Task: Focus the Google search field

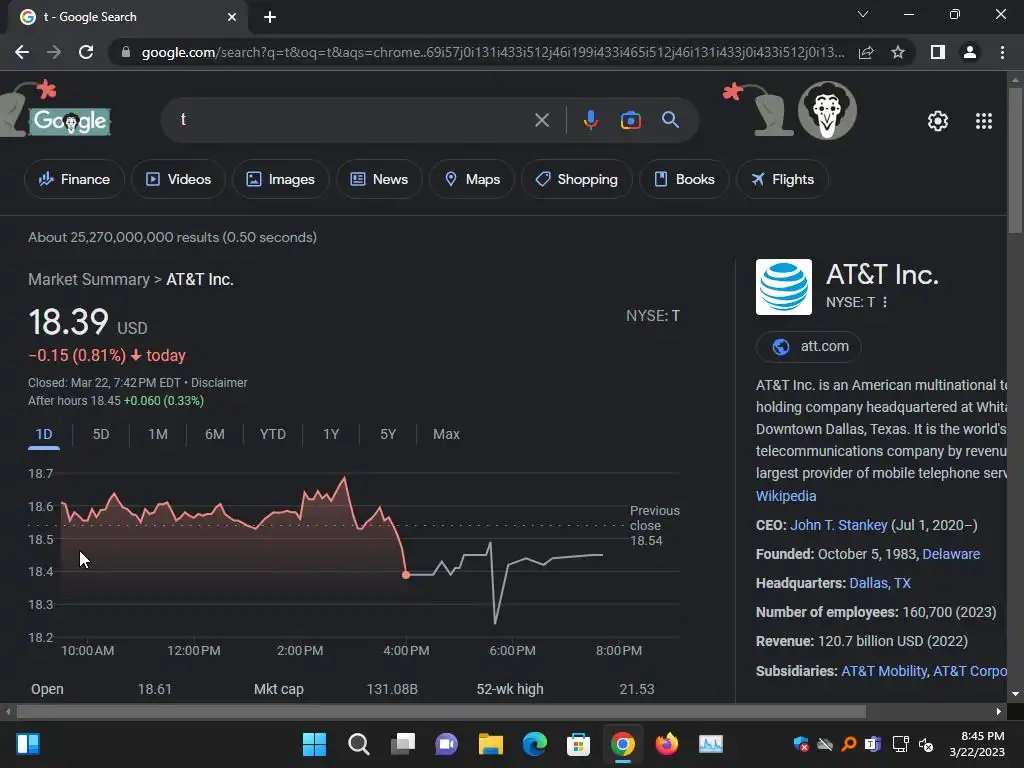Action: click(353, 120)
